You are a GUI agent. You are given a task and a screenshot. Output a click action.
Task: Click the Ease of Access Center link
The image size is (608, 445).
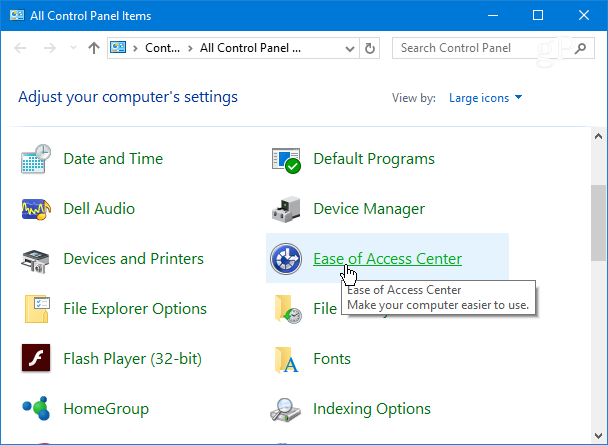387,259
